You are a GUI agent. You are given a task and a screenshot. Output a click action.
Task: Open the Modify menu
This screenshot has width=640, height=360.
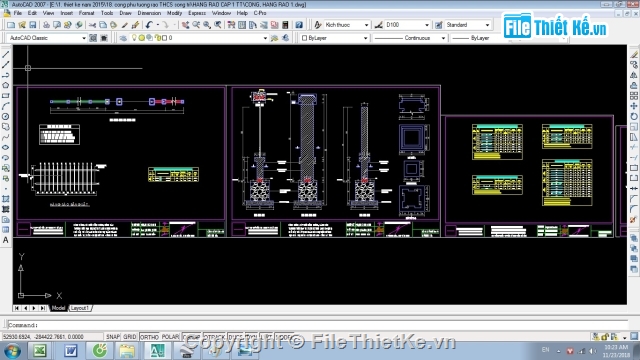(174, 13)
